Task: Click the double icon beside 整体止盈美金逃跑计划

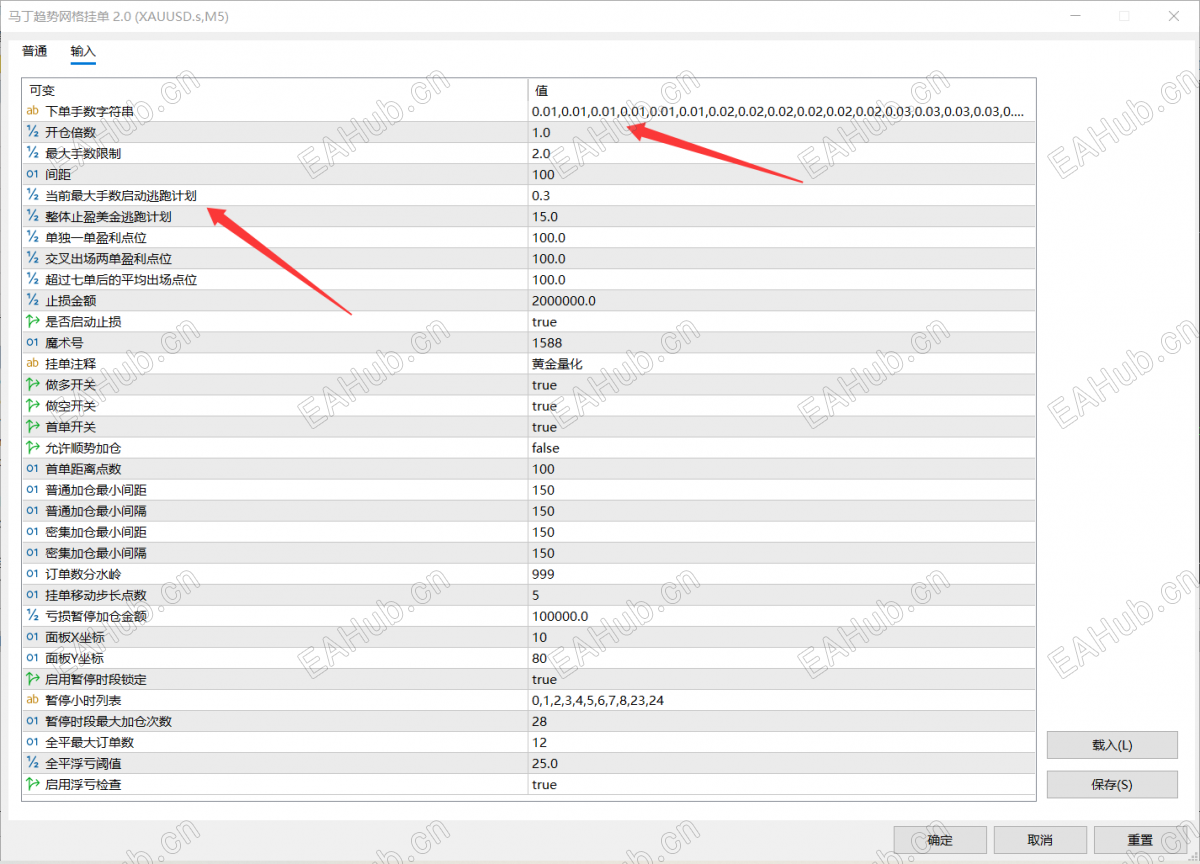Action: point(33,216)
